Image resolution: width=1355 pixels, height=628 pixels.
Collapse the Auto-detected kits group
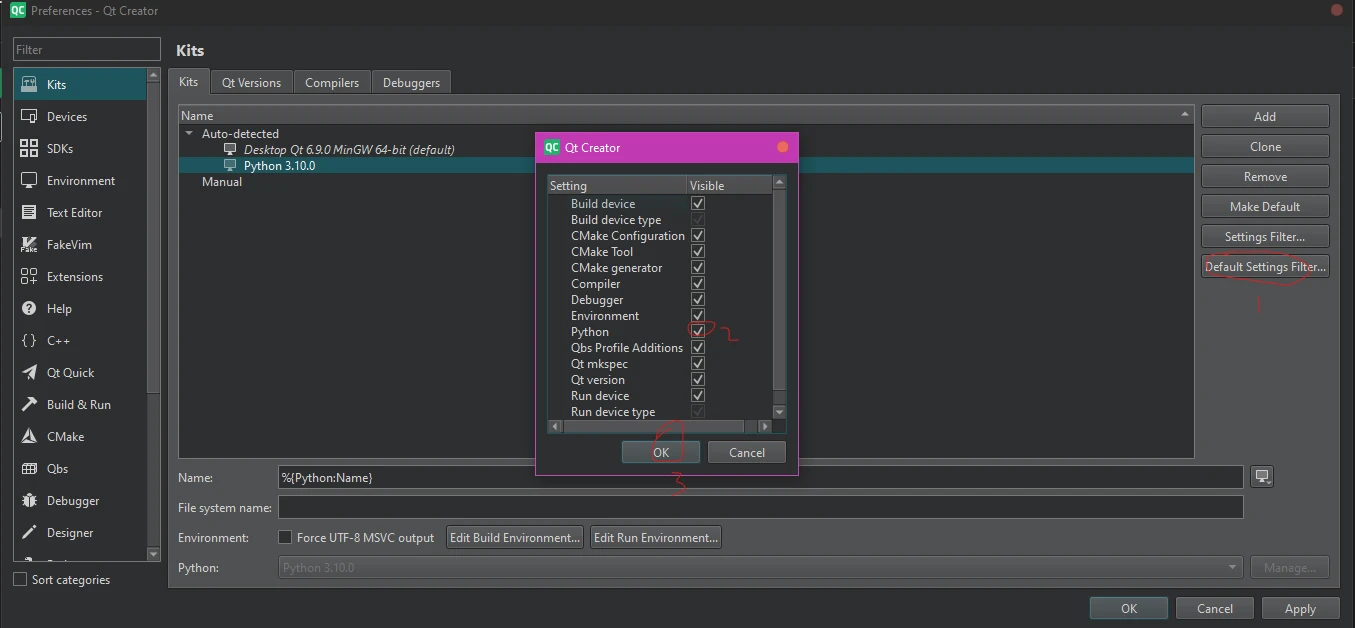coord(189,133)
